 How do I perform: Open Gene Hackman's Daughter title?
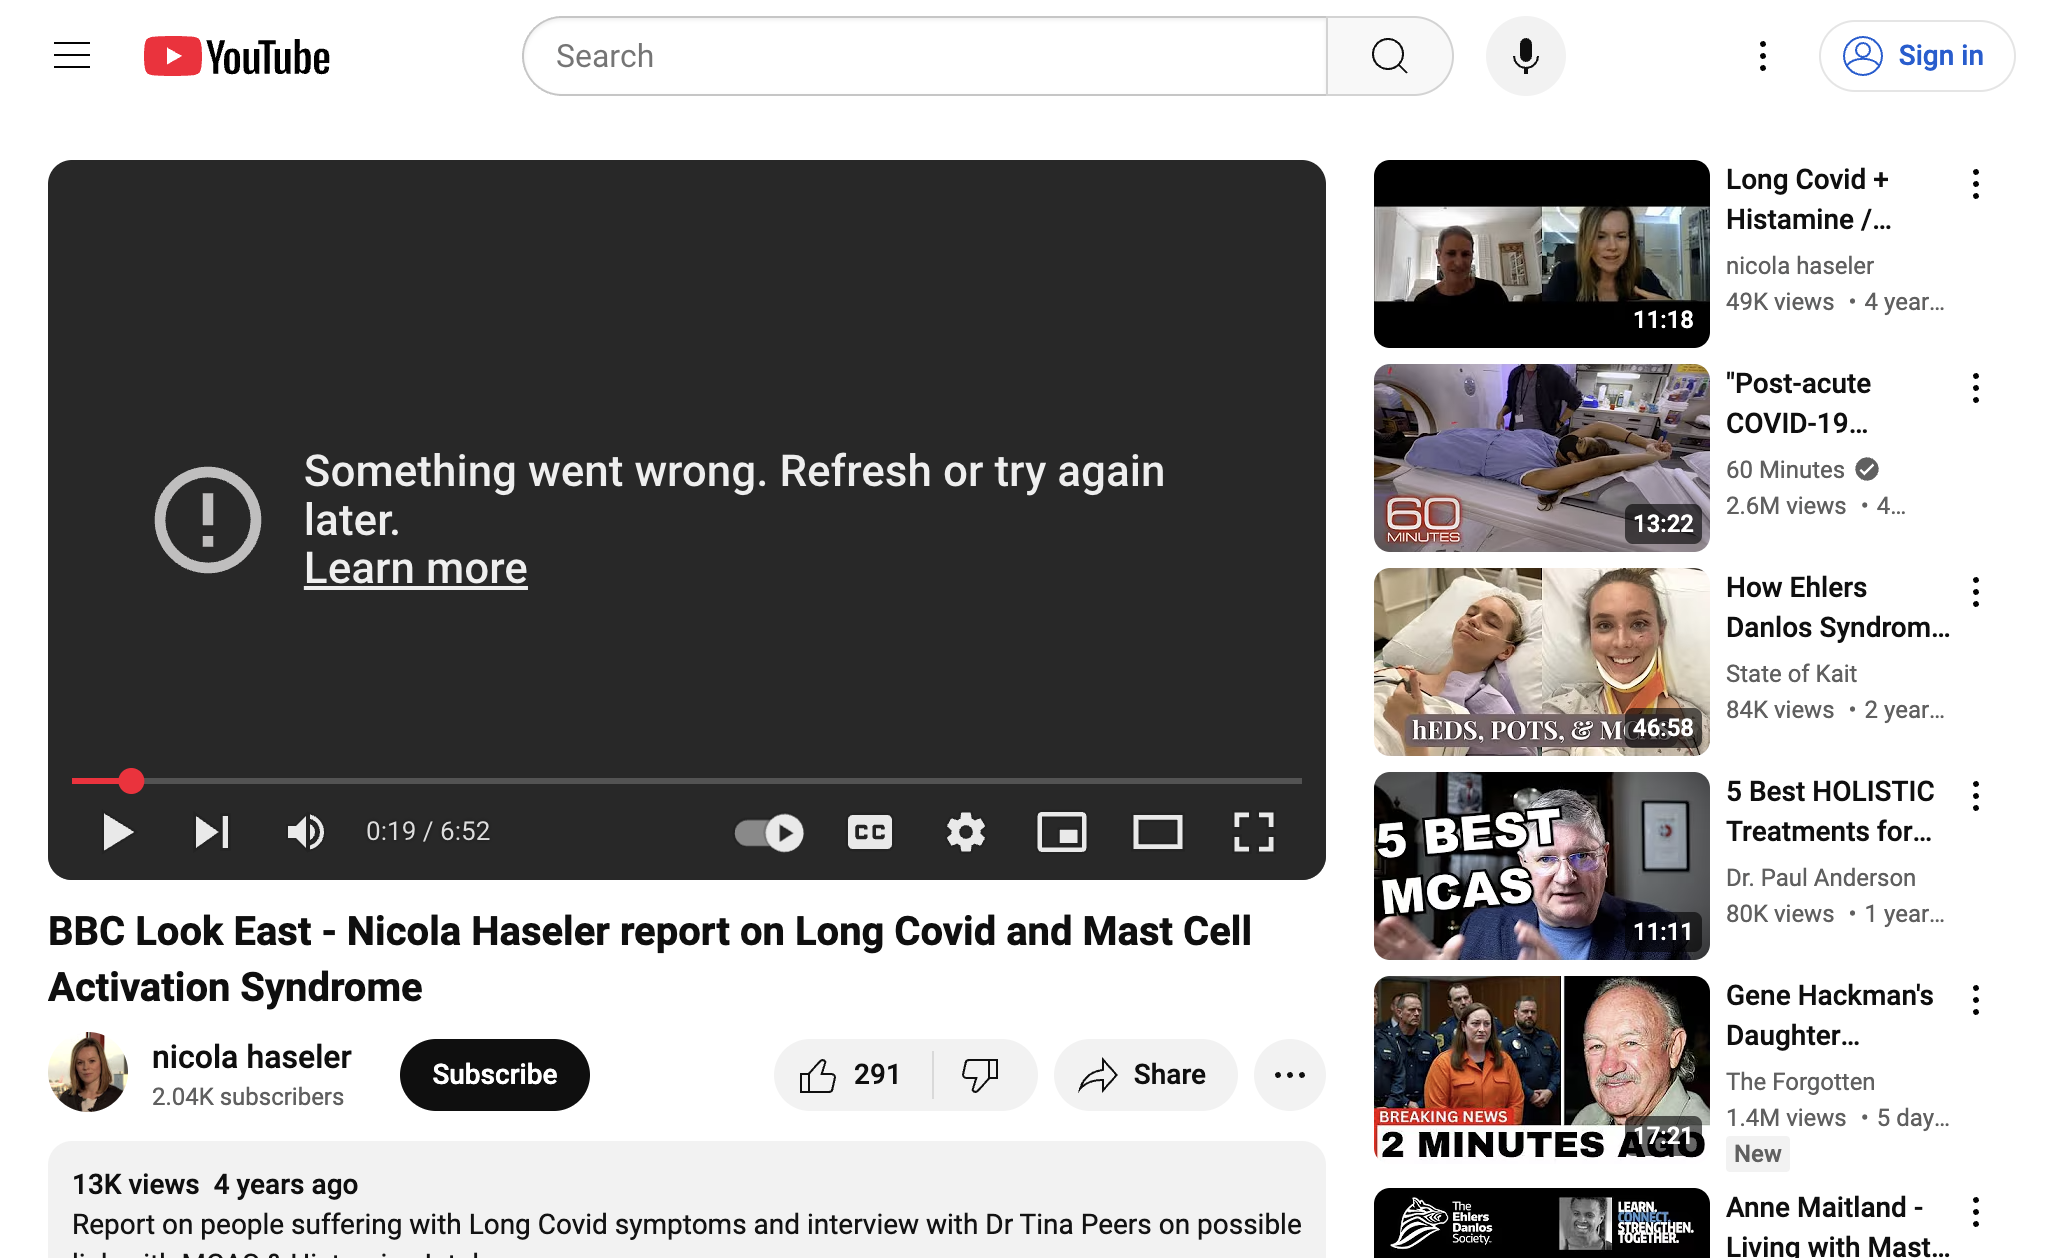coord(1829,1015)
